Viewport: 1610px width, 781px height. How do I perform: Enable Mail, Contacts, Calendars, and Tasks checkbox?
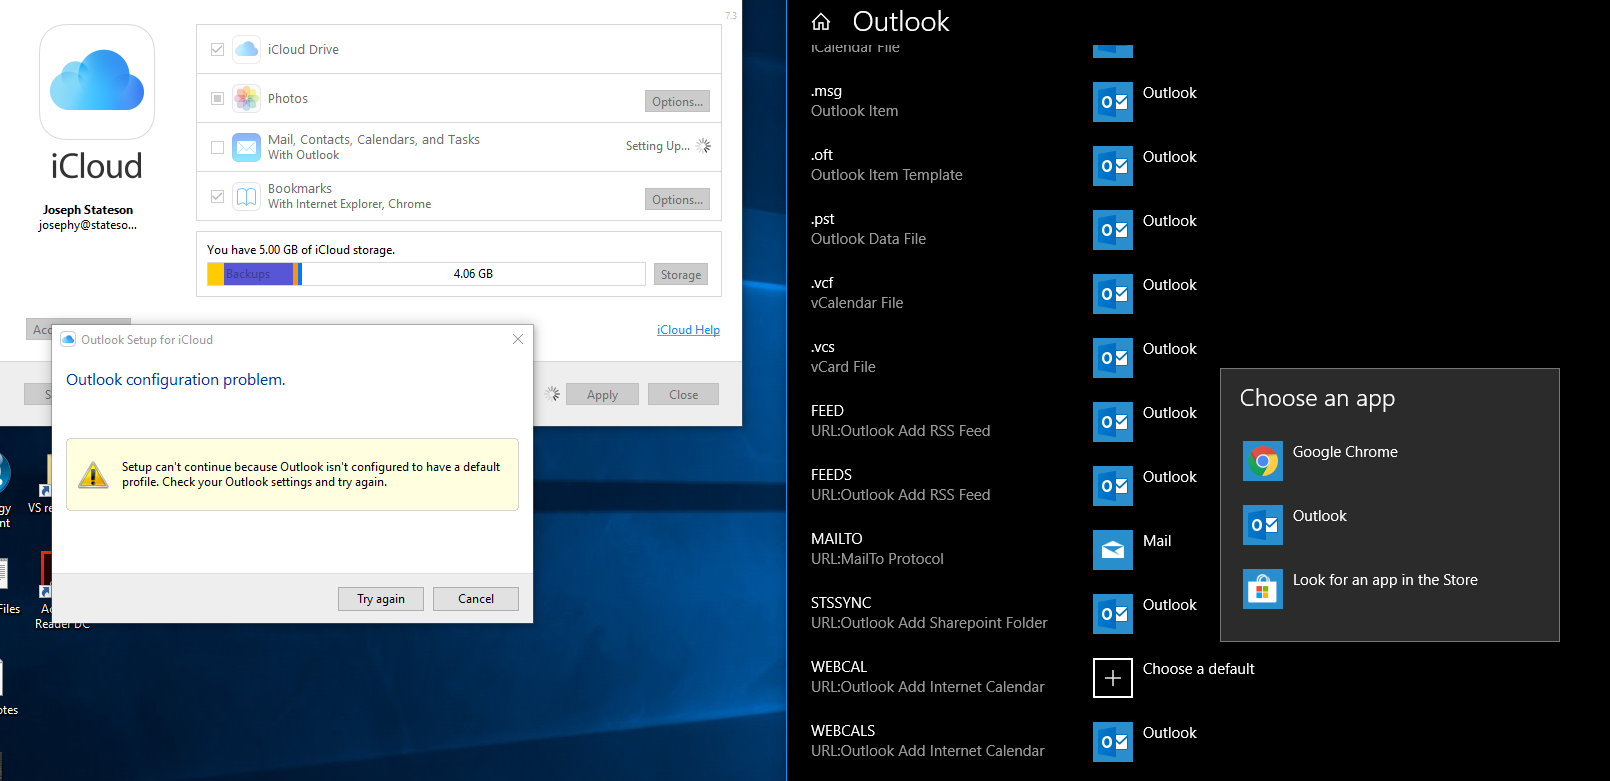[217, 147]
